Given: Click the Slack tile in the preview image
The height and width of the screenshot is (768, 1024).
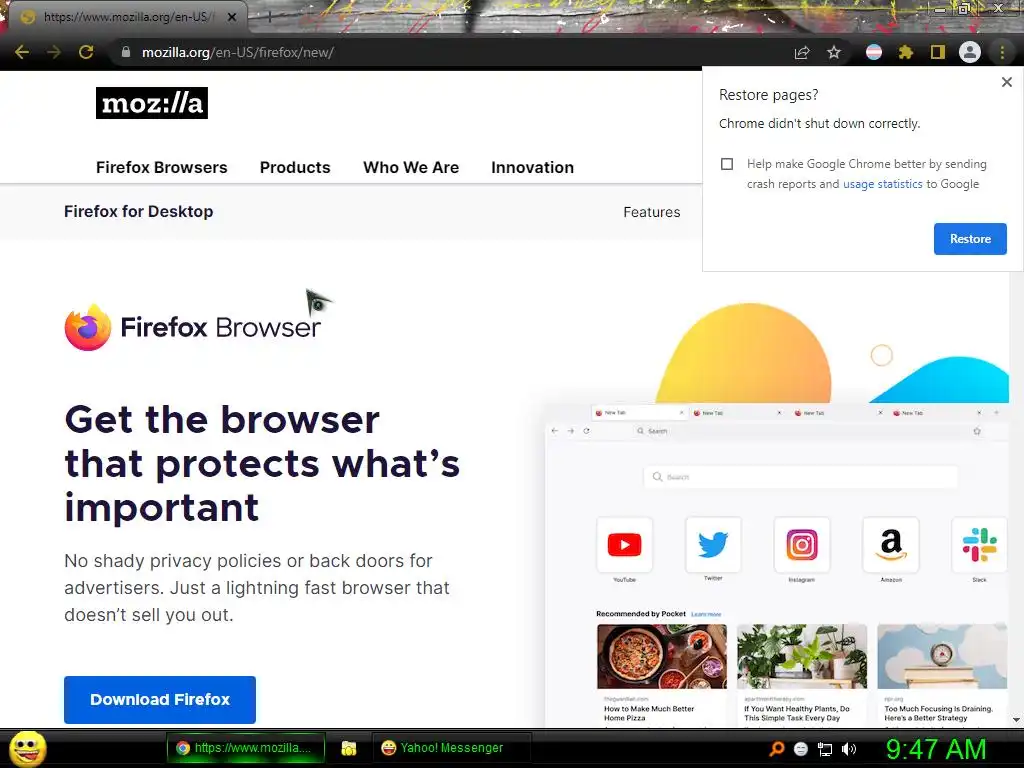Looking at the screenshot, I should click(x=980, y=545).
